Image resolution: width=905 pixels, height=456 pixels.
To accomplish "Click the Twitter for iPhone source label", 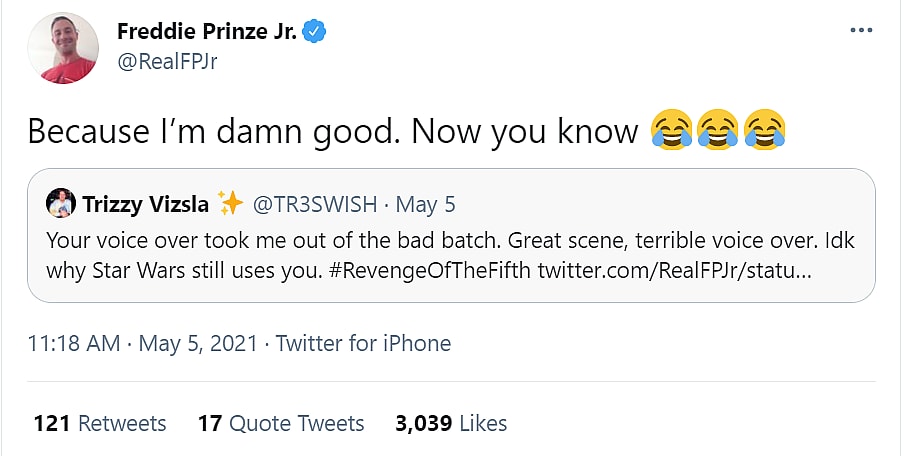I will 363,344.
